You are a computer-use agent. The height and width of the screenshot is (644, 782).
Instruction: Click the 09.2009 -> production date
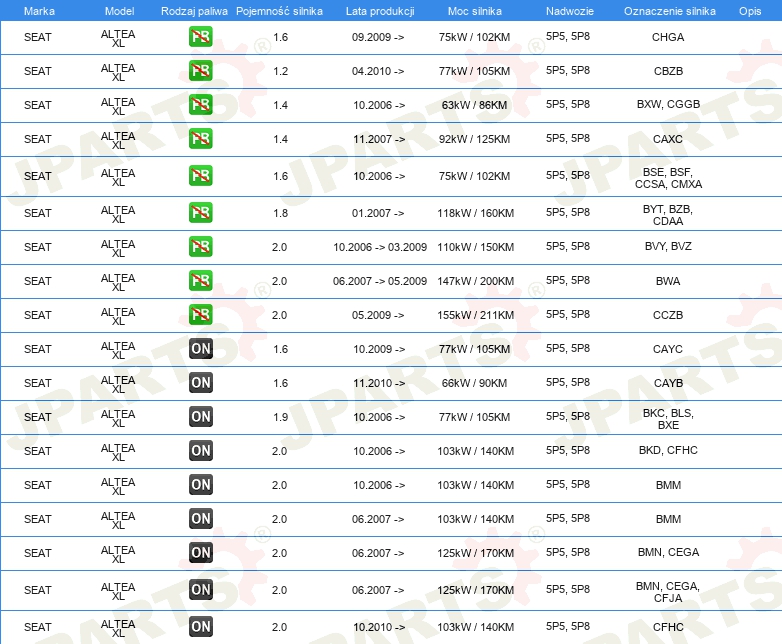pos(378,37)
